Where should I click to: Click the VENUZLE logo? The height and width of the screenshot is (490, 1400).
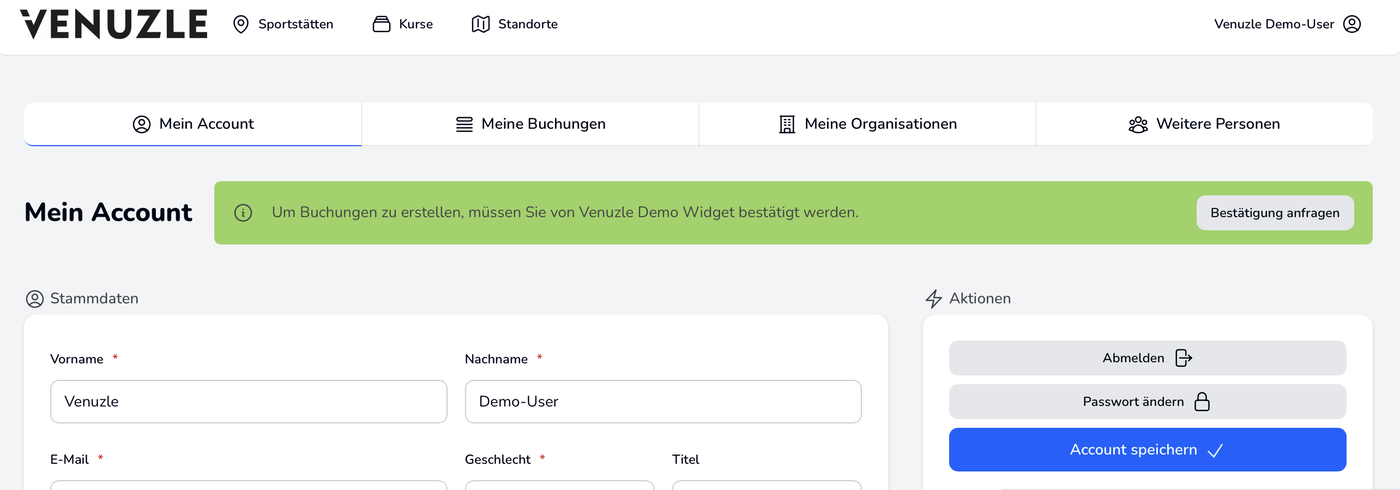[x=114, y=24]
